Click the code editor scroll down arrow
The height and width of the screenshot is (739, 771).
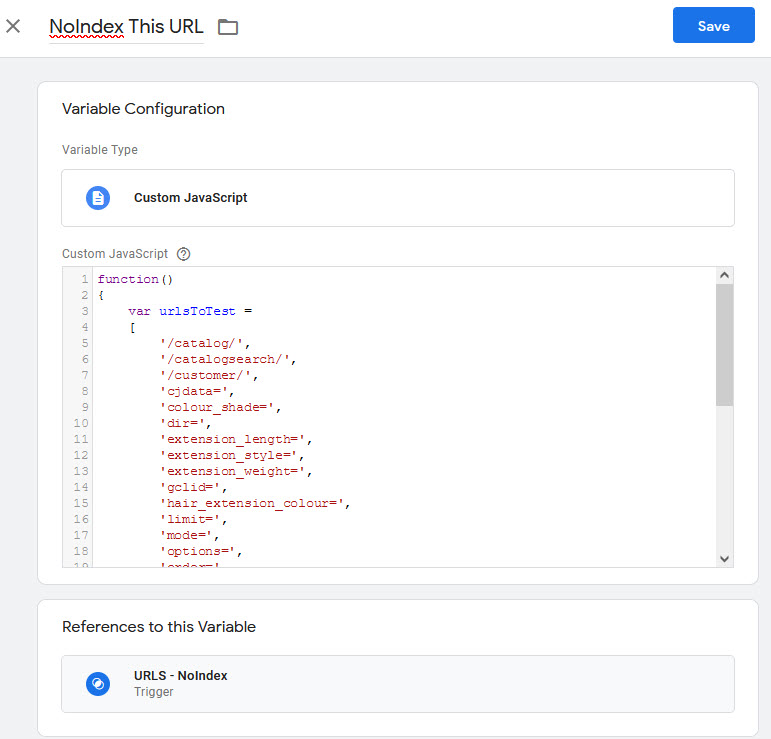[725, 559]
